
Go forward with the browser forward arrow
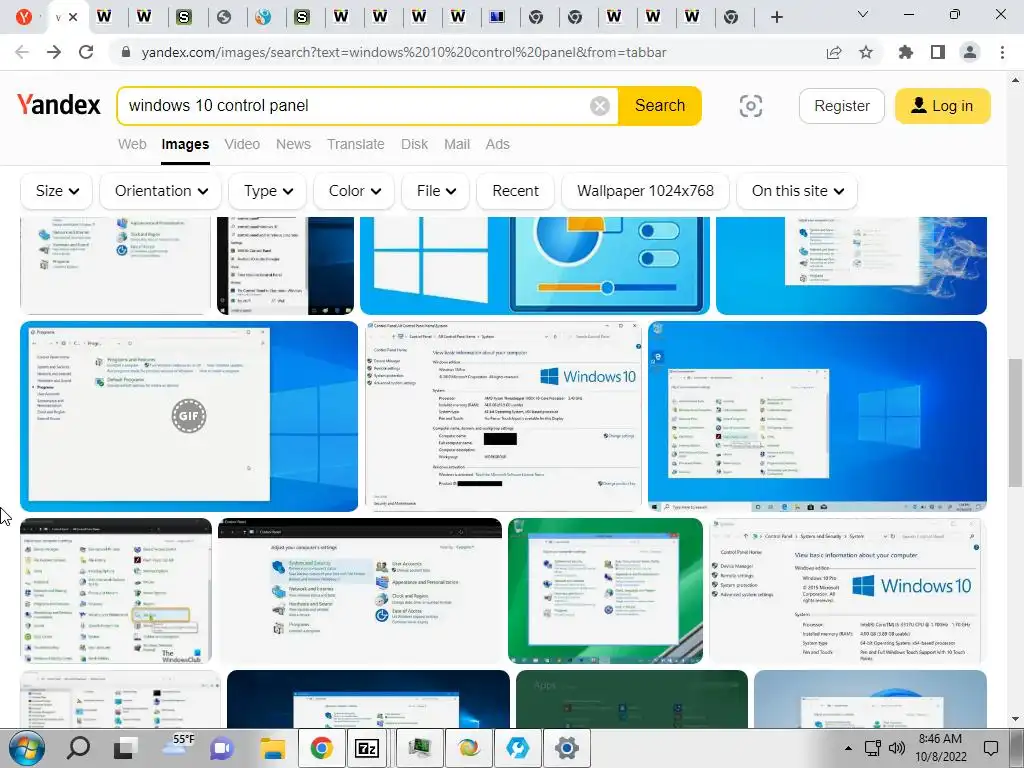click(x=54, y=52)
